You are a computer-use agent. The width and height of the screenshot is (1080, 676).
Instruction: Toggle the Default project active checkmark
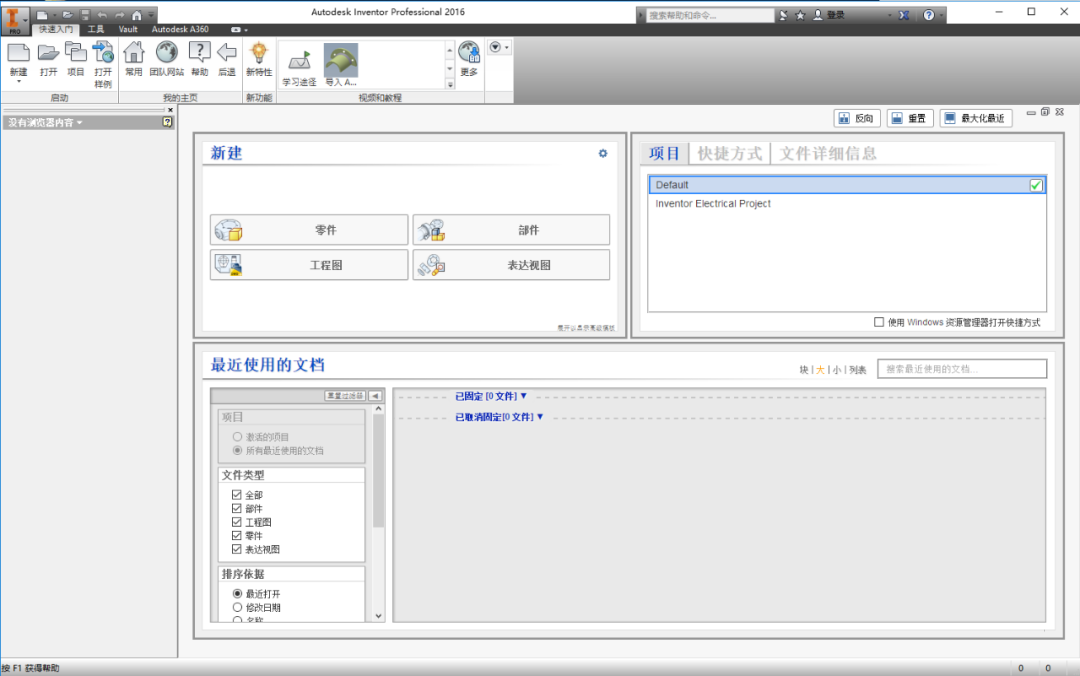click(x=1036, y=185)
